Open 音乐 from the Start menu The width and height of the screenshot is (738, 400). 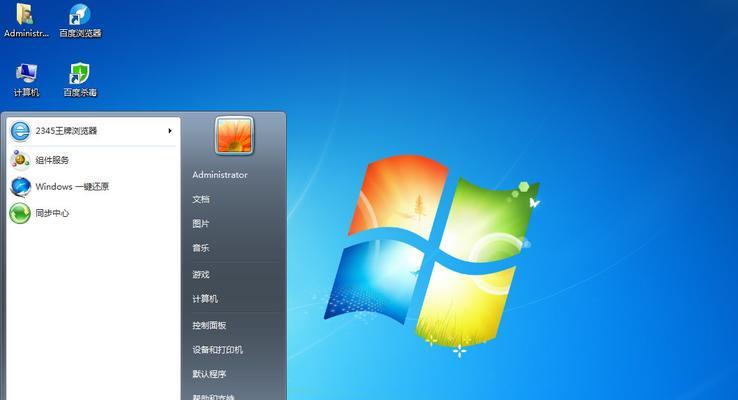201,248
